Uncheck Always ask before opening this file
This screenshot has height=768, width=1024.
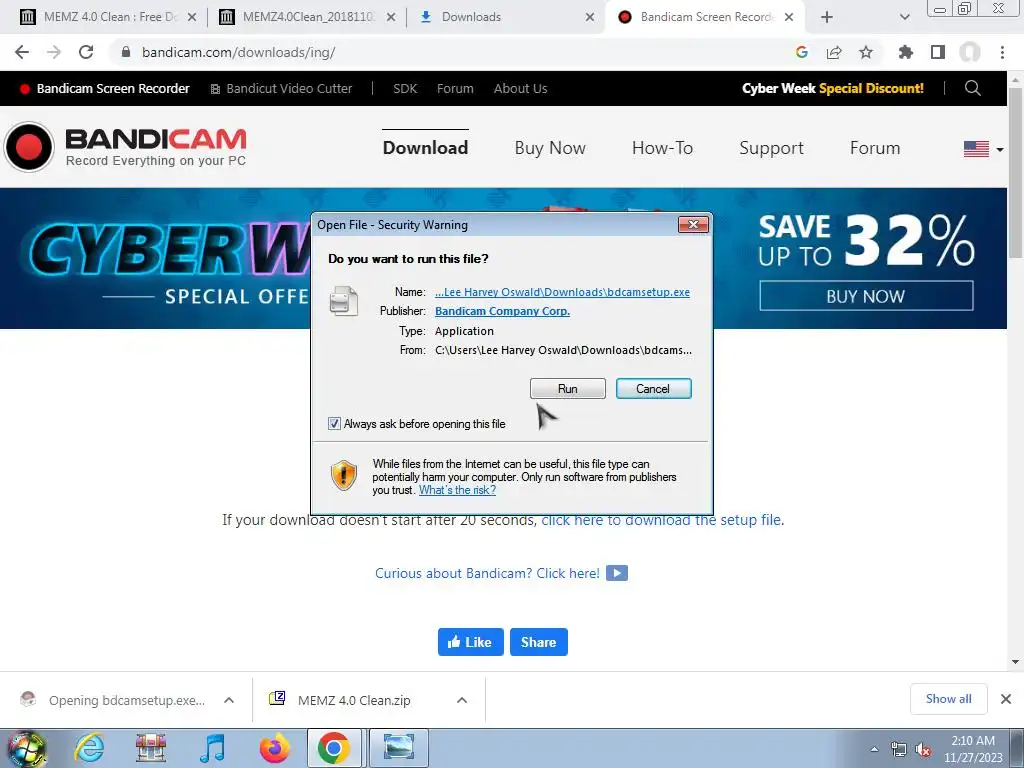pos(334,424)
